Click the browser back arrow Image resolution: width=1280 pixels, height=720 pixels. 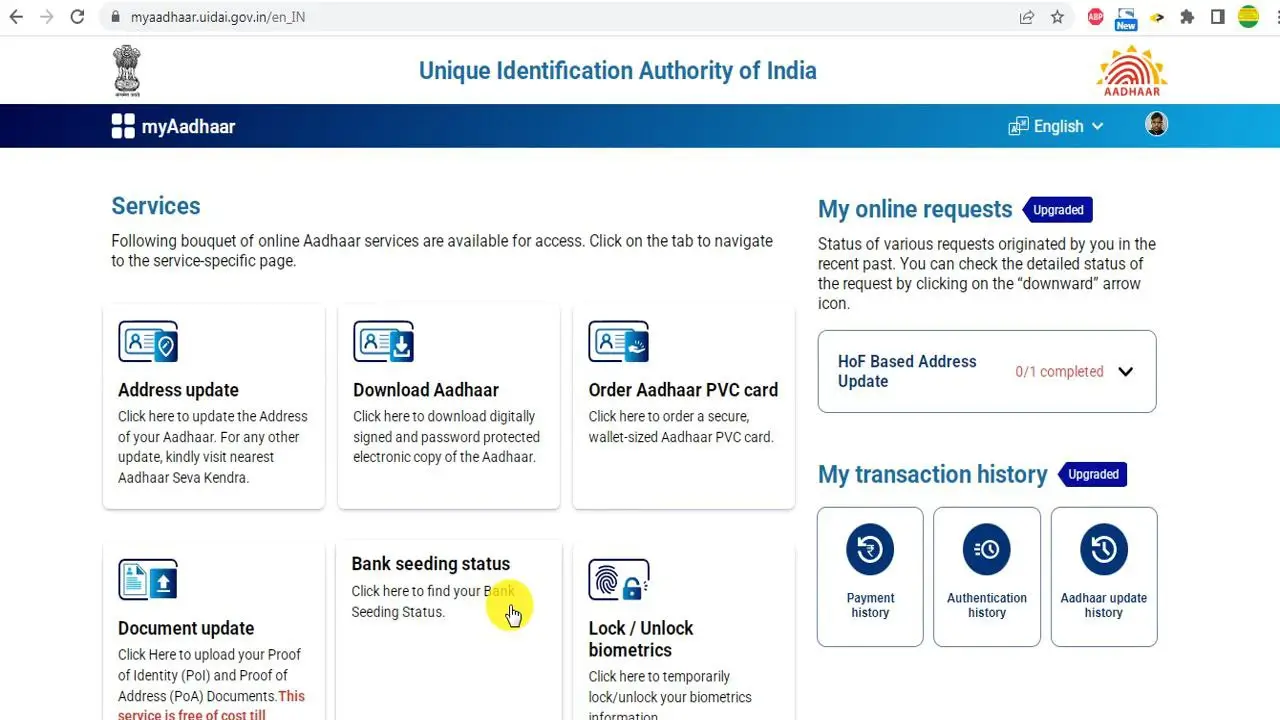16,17
